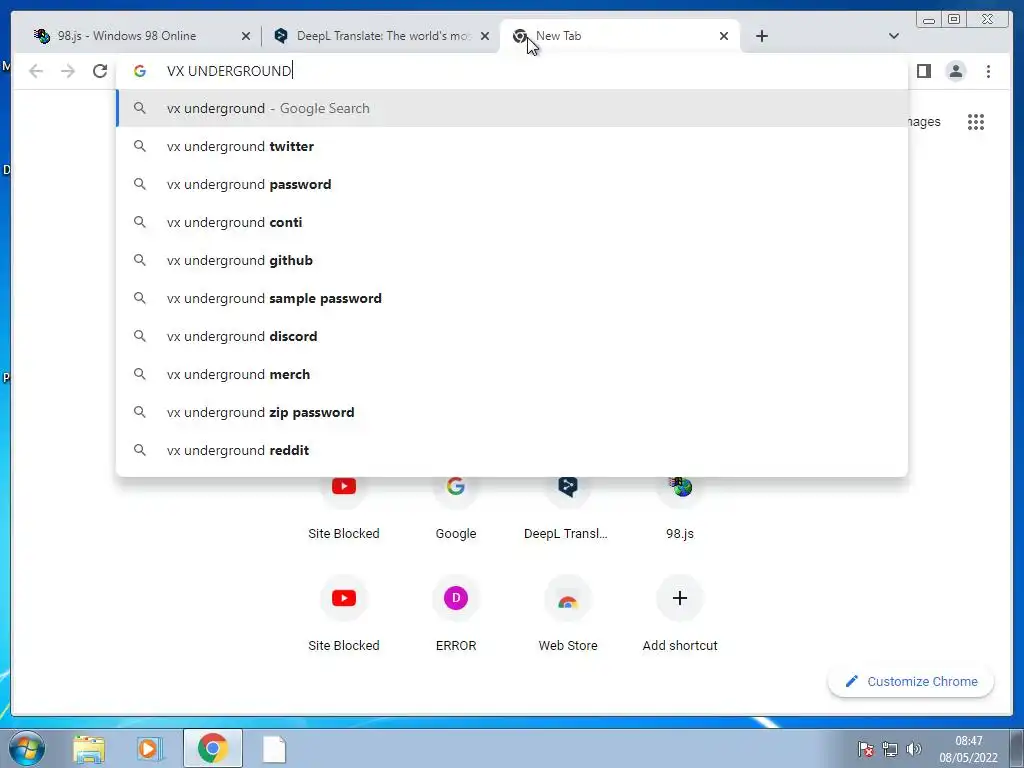This screenshot has width=1024, height=768.
Task: Open the Chrome three-dot menu
Action: [x=988, y=71]
